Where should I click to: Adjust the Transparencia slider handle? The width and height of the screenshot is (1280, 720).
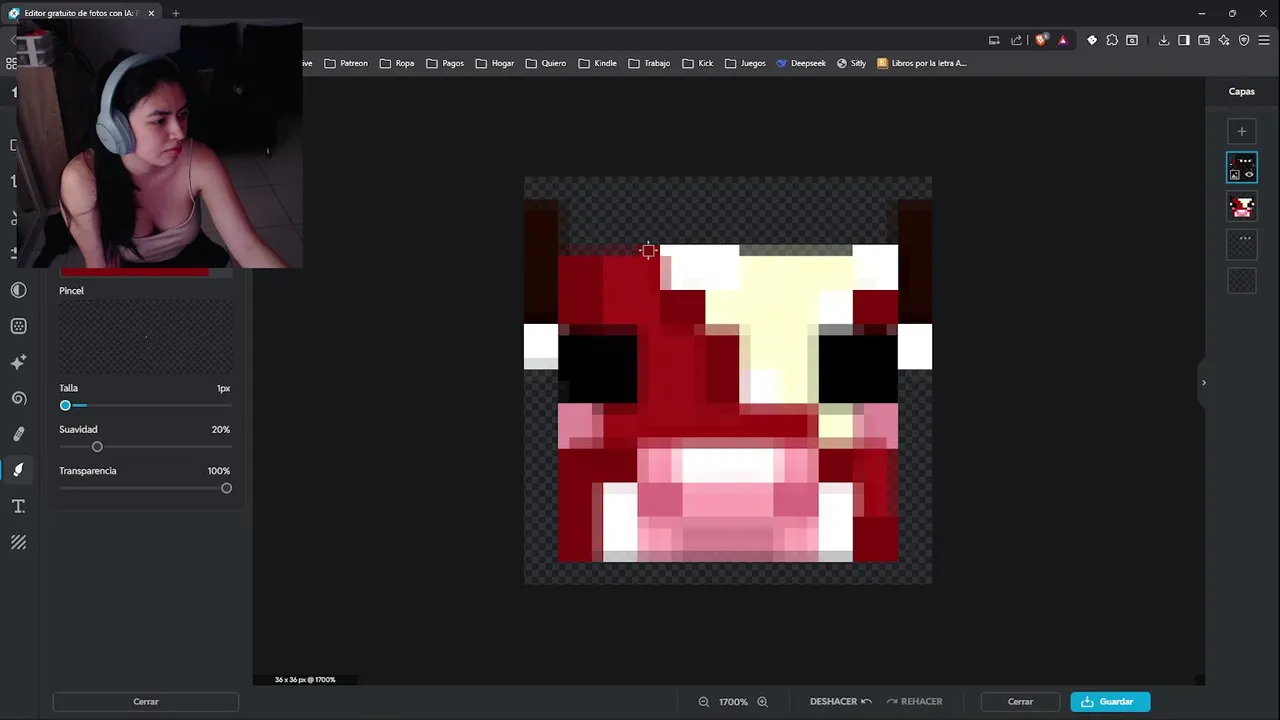[x=226, y=488]
